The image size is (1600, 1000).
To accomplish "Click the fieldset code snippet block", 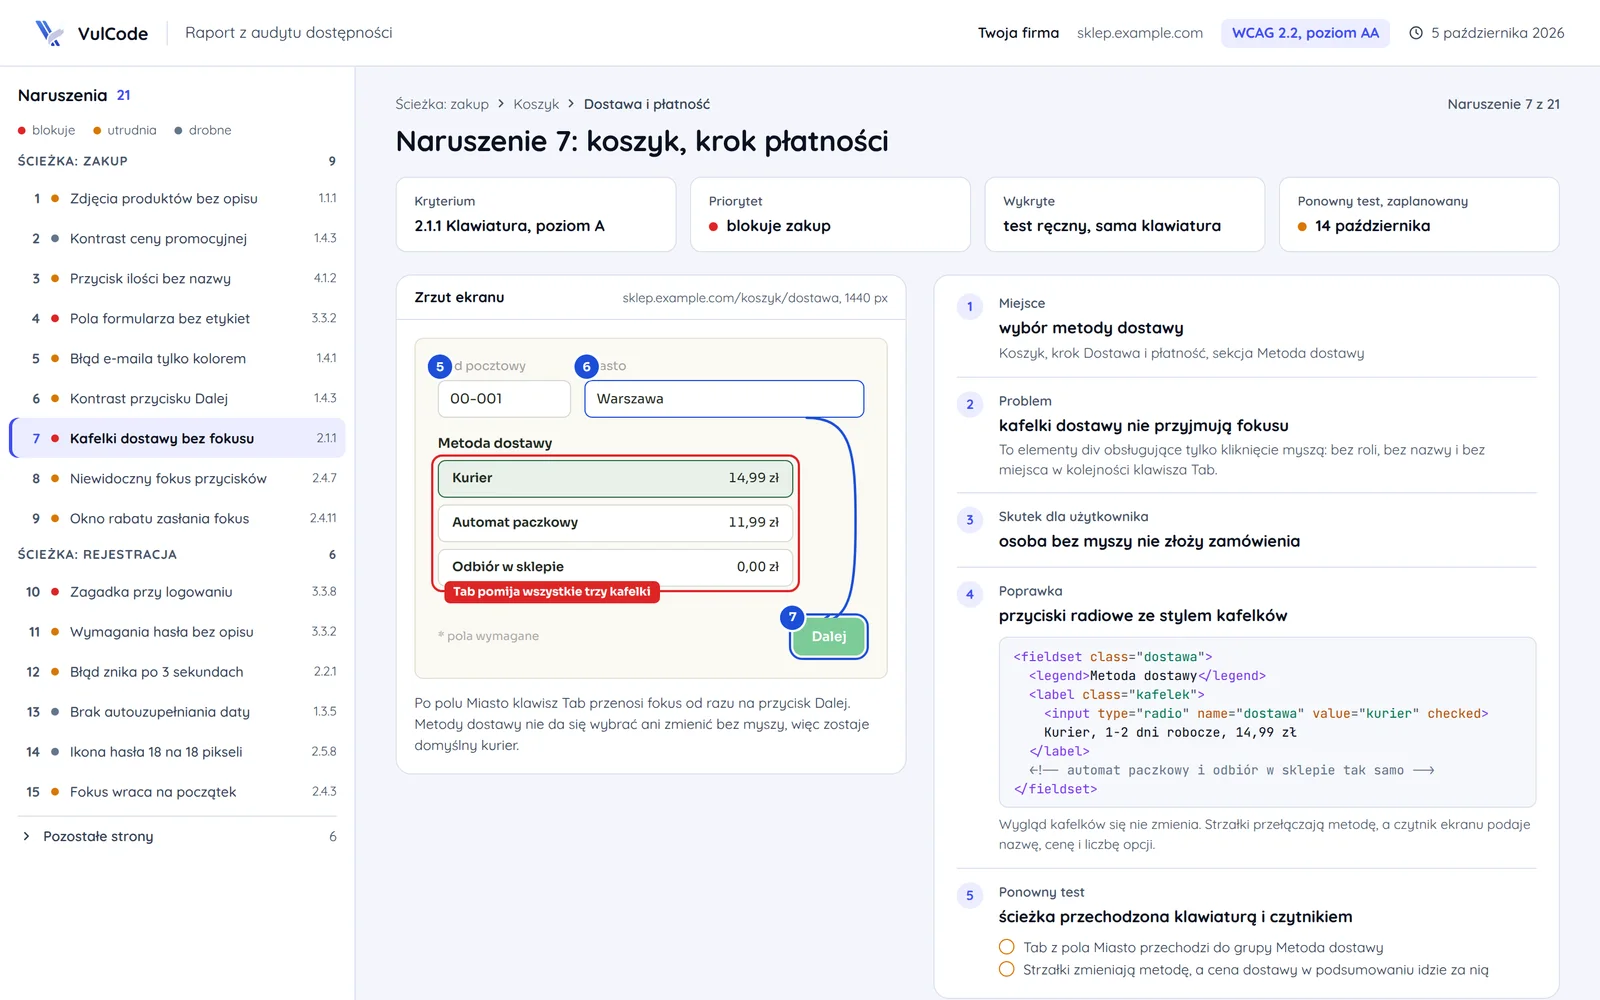I will (1267, 722).
